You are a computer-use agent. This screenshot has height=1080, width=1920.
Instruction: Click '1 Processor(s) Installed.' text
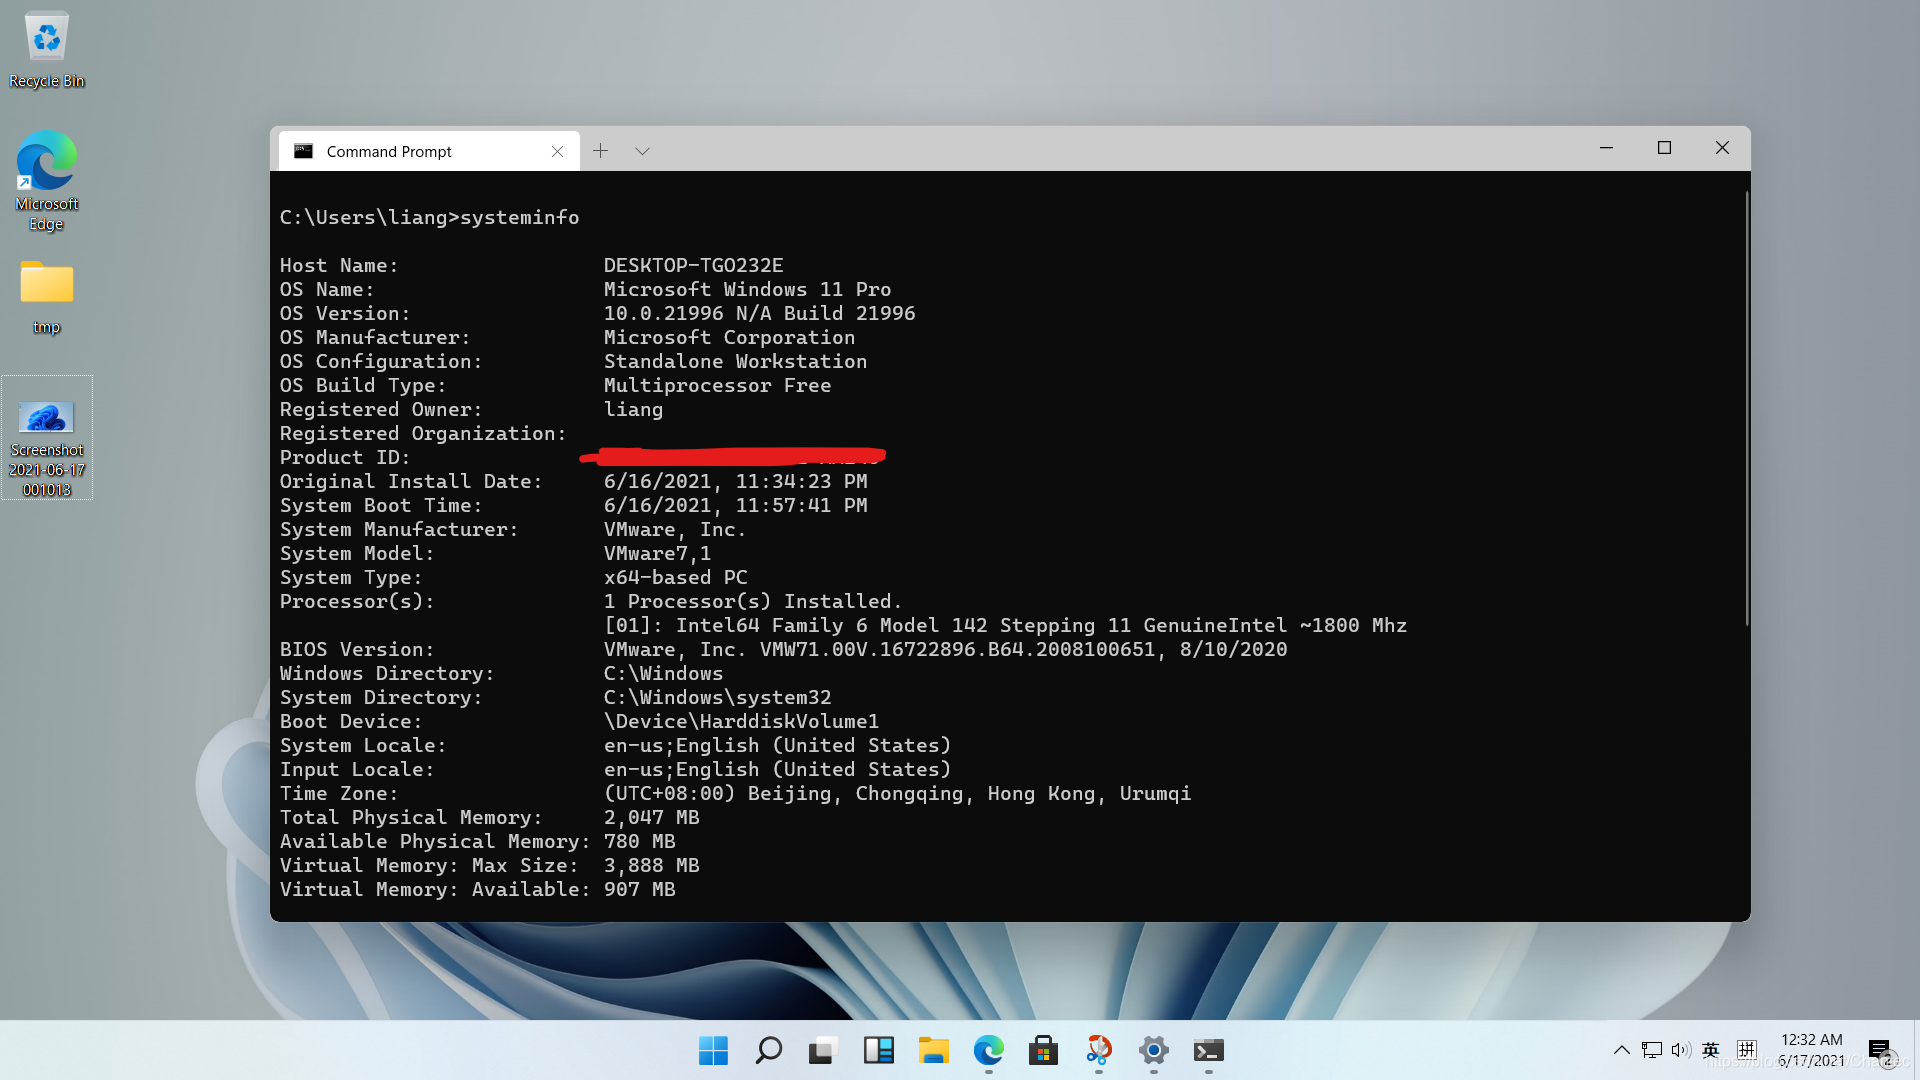click(753, 601)
